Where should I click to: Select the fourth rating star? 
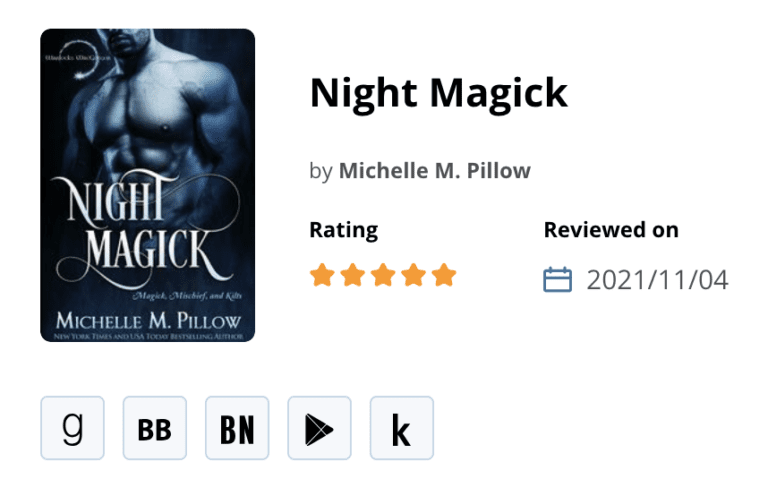tap(413, 275)
